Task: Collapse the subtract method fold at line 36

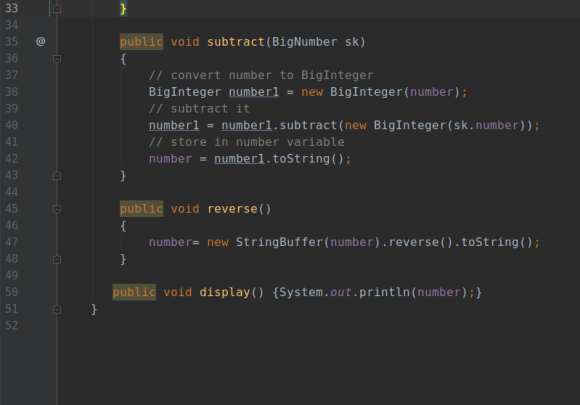Action: (57, 58)
